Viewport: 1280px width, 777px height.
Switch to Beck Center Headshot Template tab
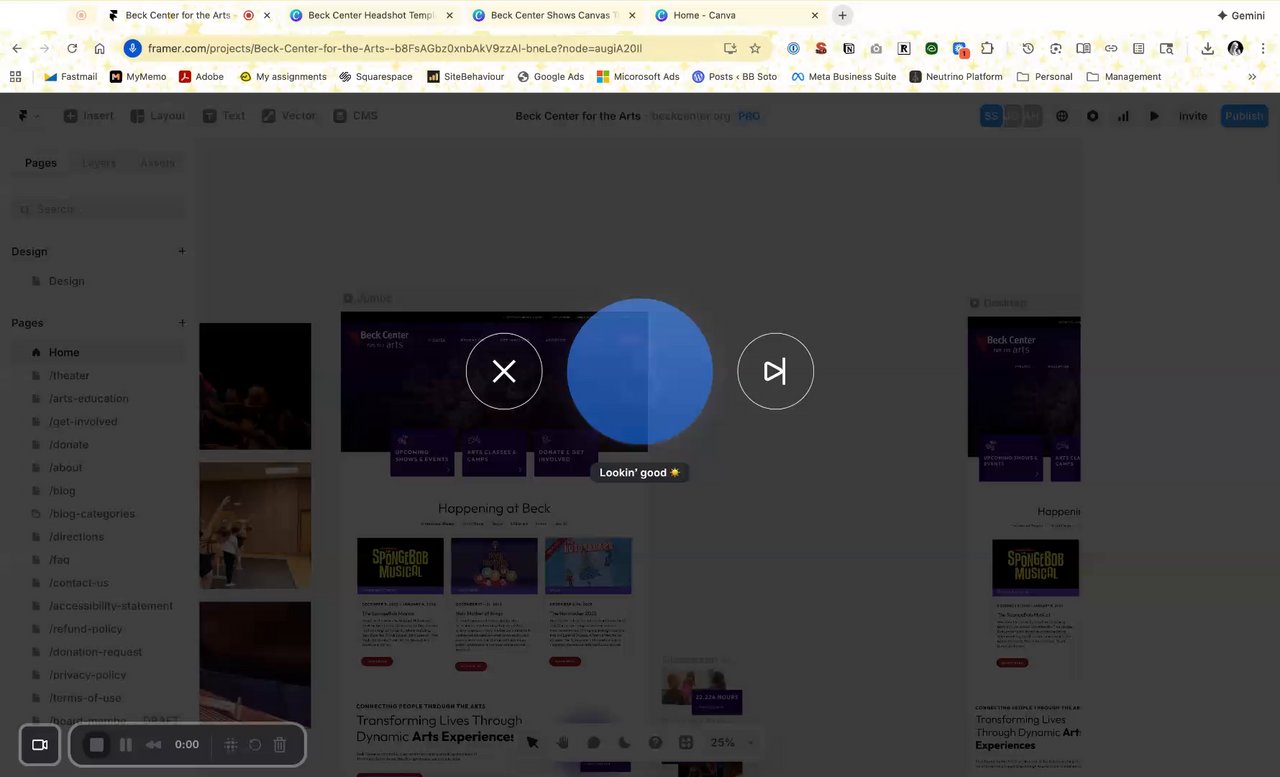[x=371, y=15]
